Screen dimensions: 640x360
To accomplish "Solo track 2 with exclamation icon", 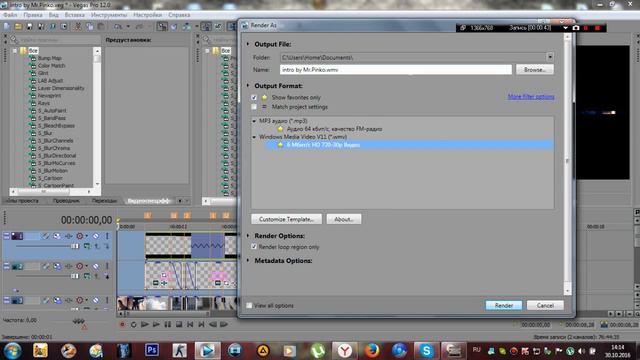I will pos(107,266).
